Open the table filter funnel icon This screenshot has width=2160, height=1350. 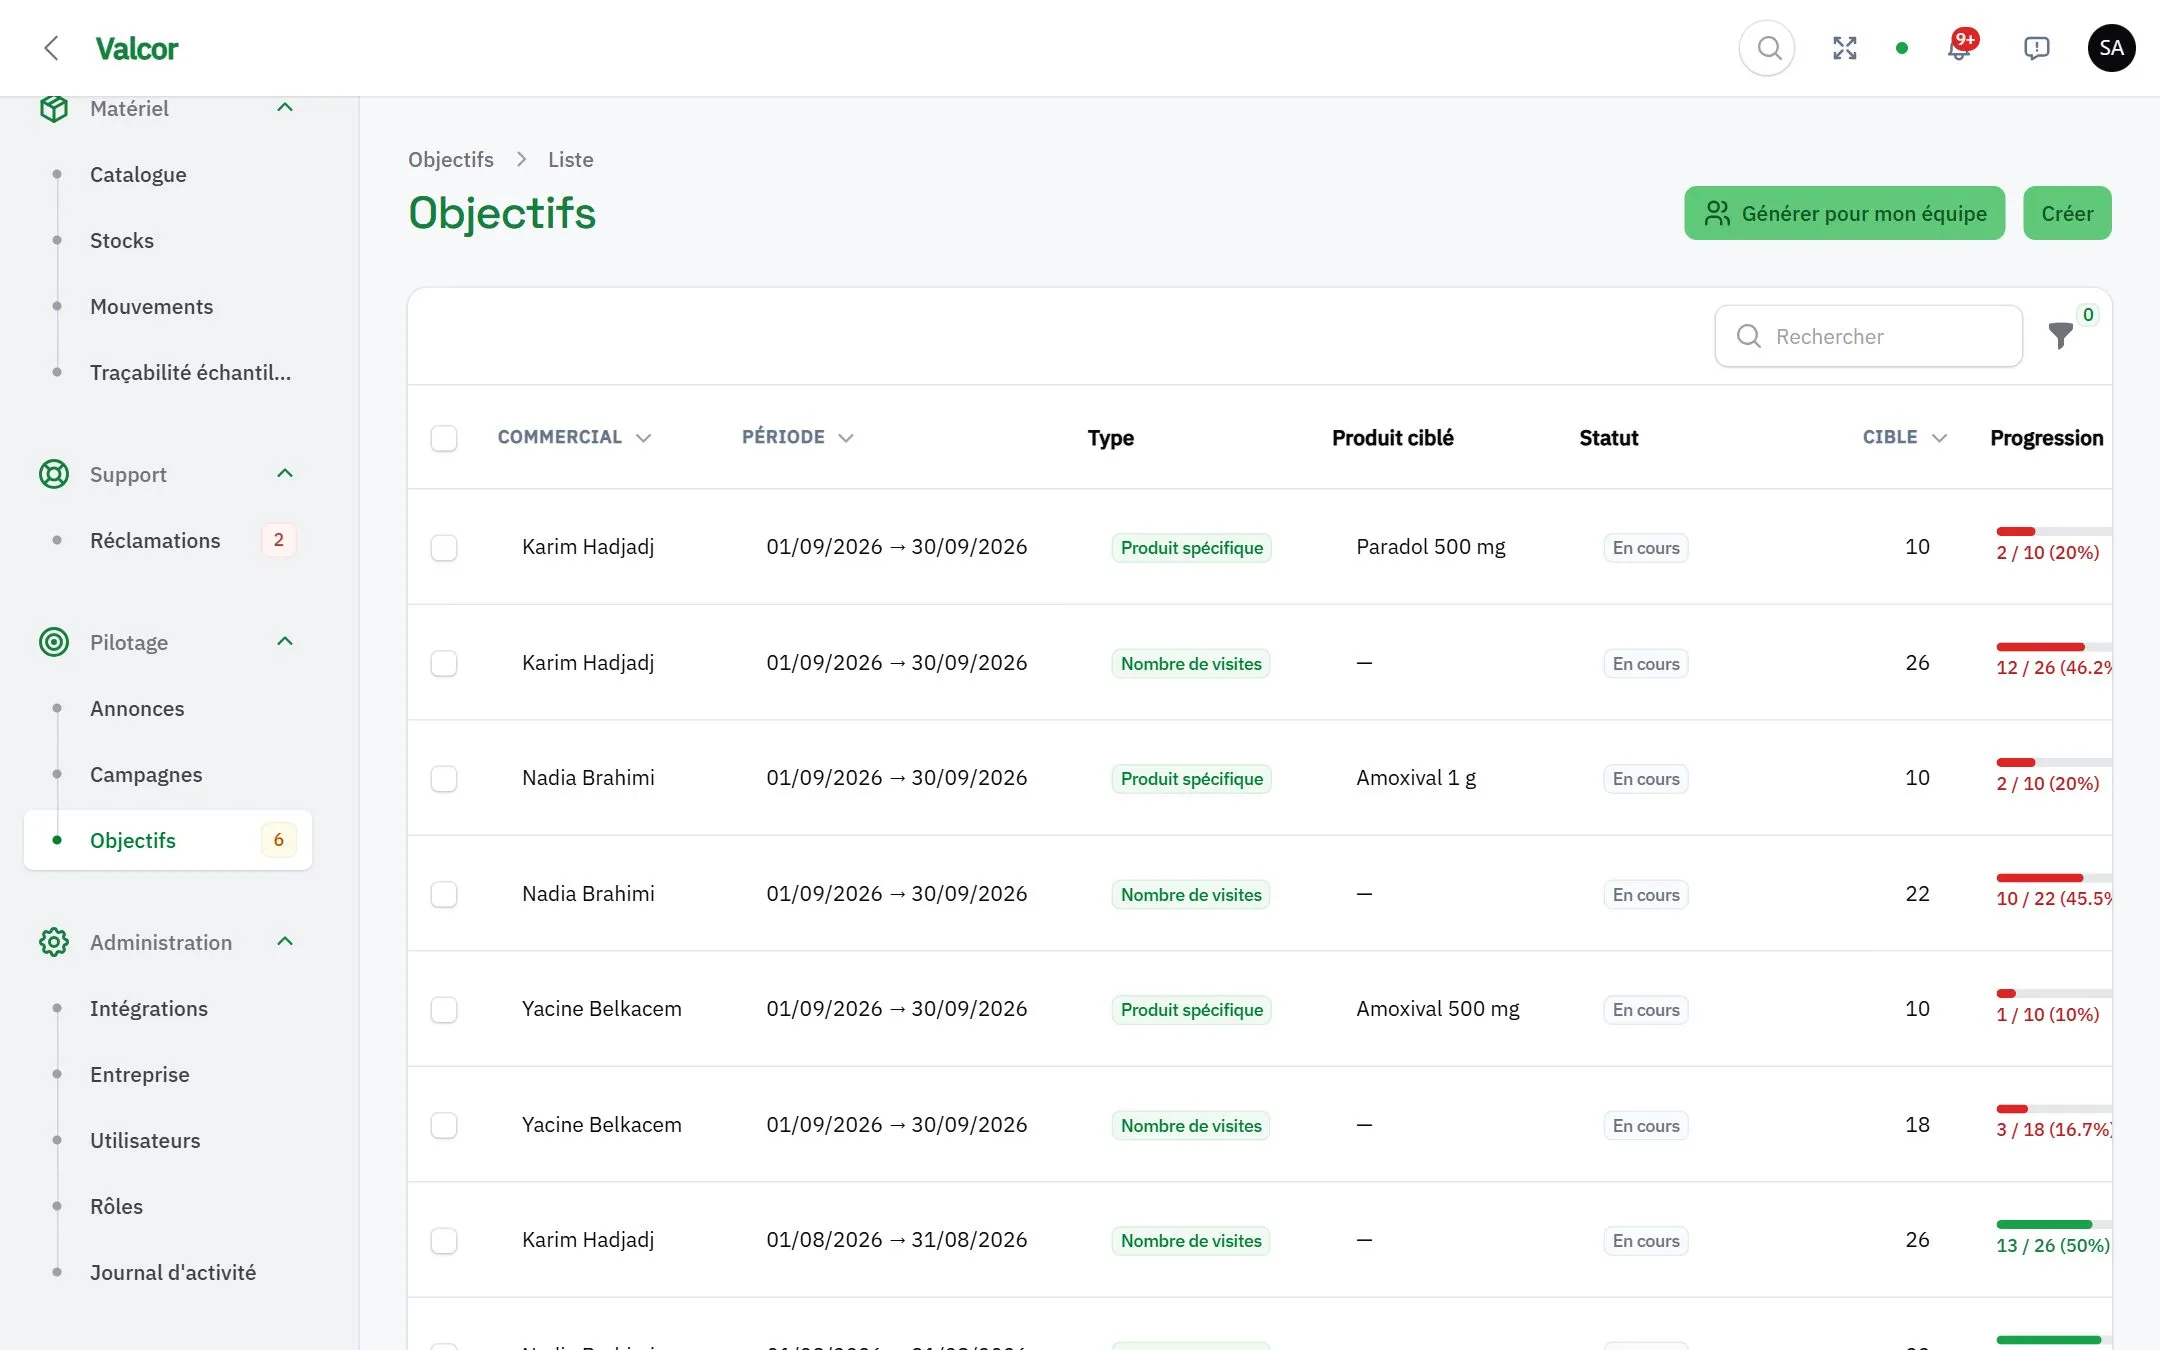(2060, 336)
